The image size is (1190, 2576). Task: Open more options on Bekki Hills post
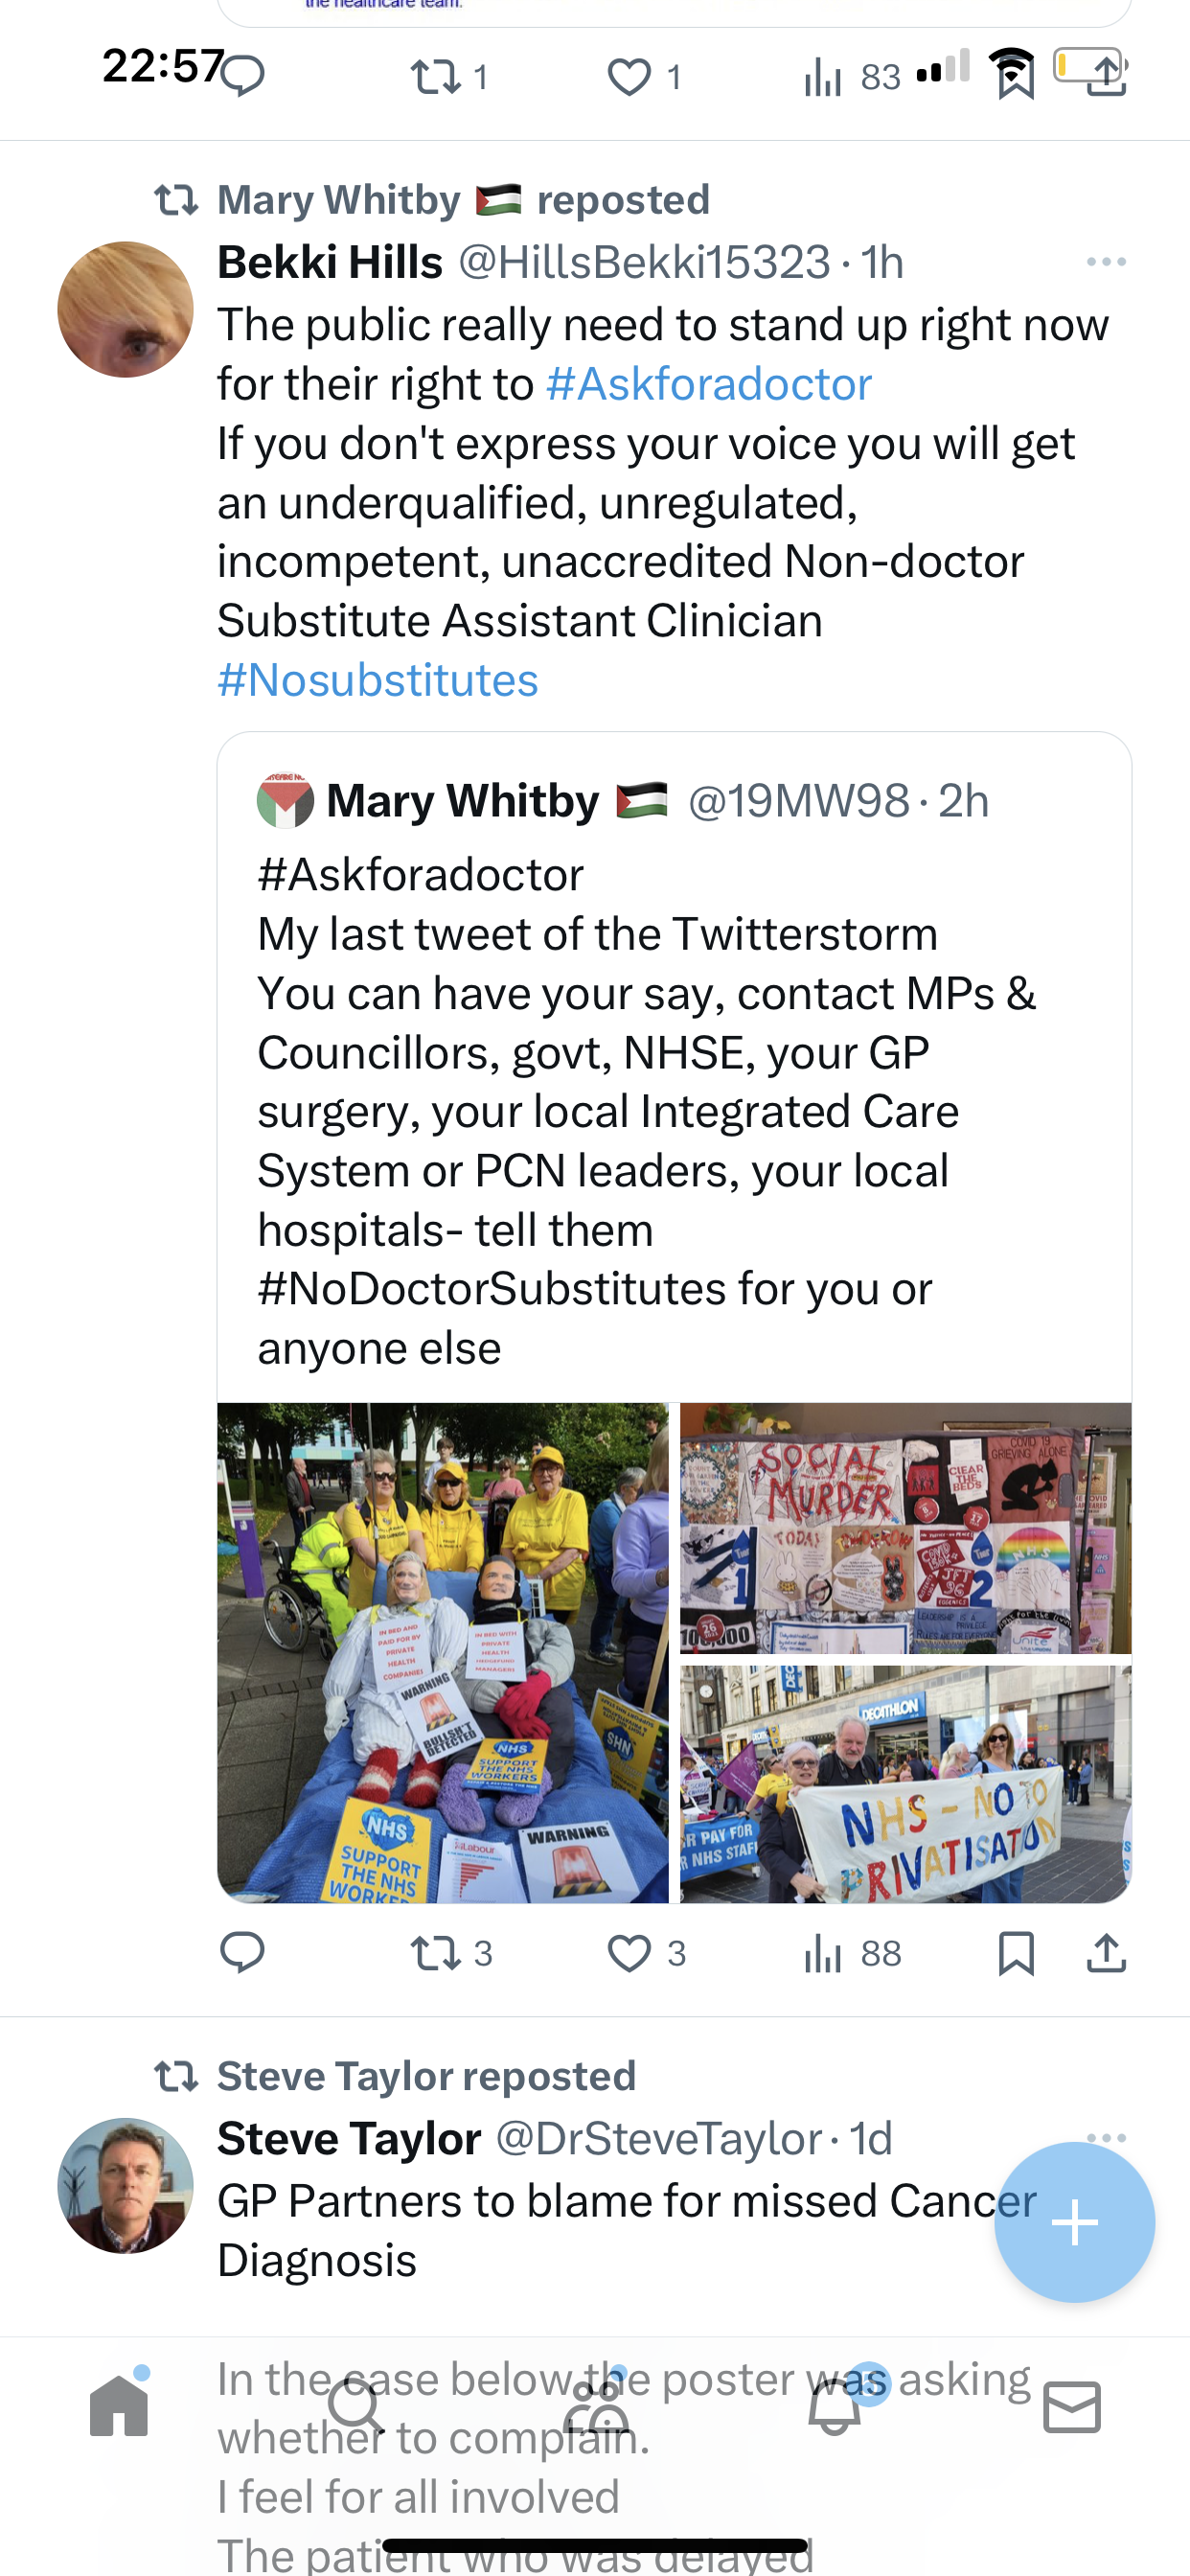tap(1106, 262)
